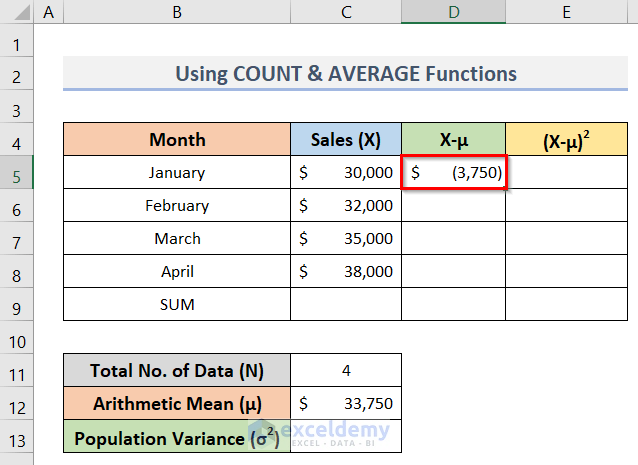The width and height of the screenshot is (638, 465).
Task: Select the Population Variance label cell
Action: (177, 437)
